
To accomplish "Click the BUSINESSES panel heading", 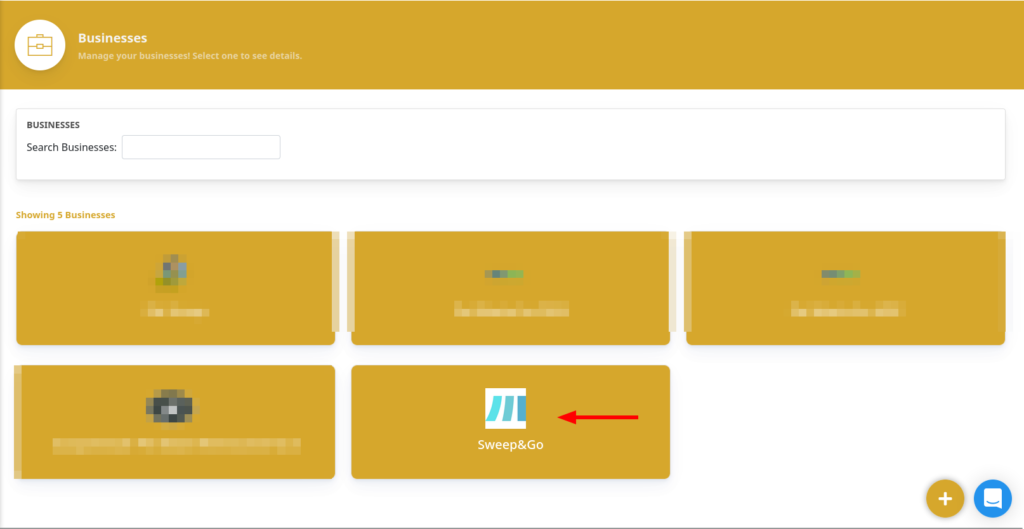I will pyautogui.click(x=53, y=125).
